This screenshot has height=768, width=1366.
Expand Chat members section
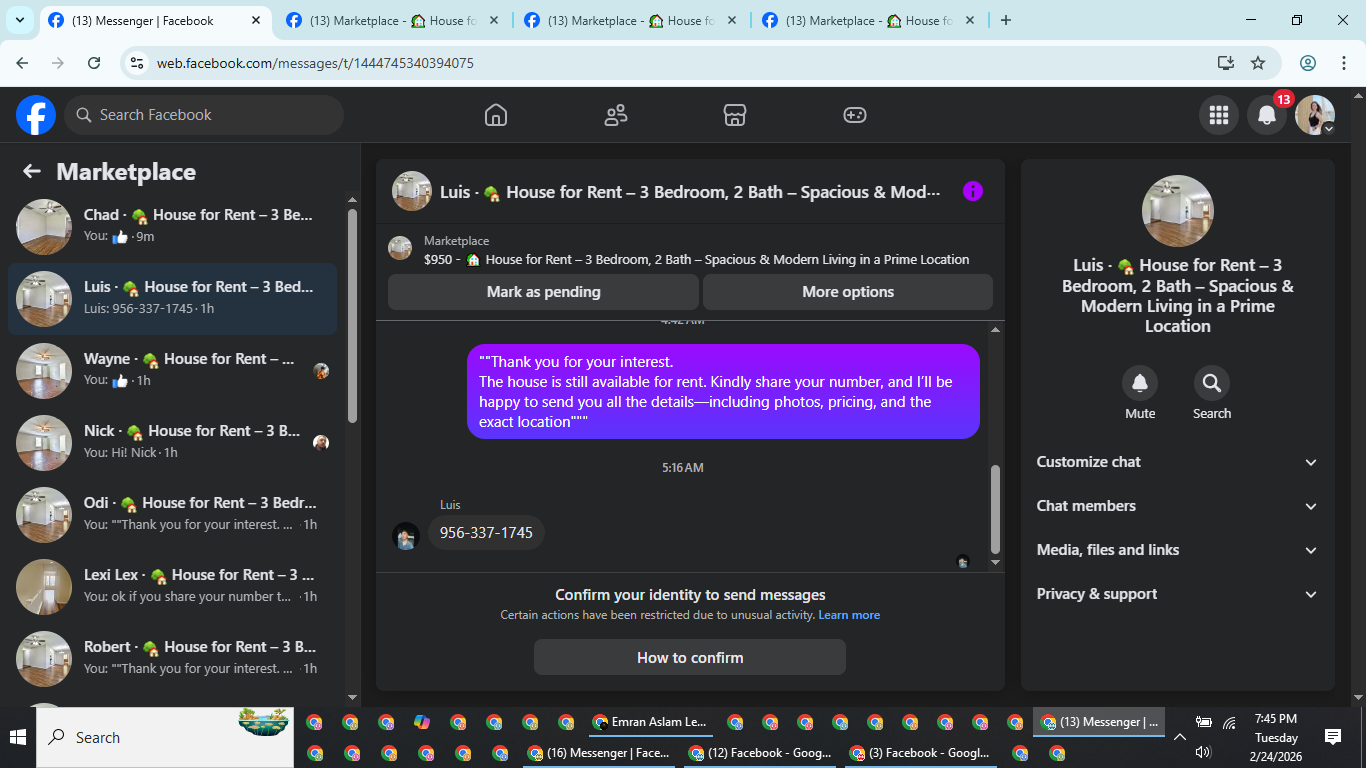1177,506
